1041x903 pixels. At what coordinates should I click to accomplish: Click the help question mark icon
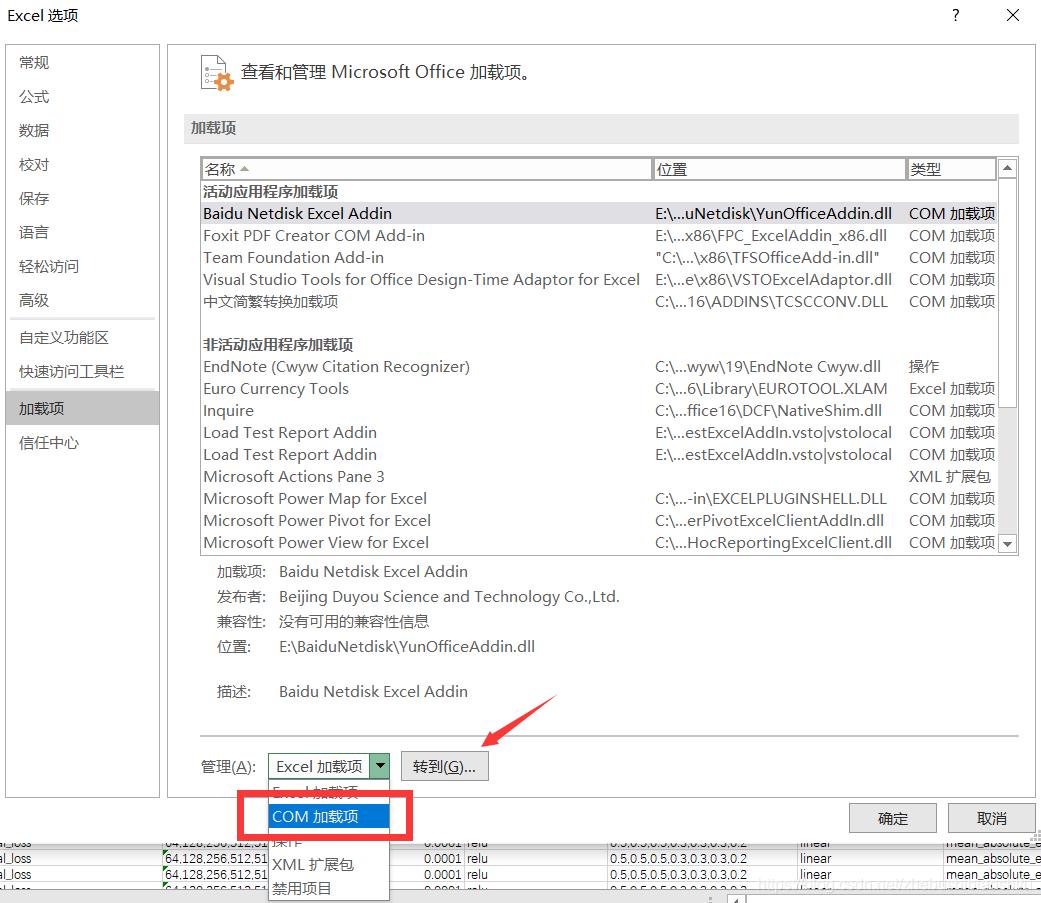point(955,15)
